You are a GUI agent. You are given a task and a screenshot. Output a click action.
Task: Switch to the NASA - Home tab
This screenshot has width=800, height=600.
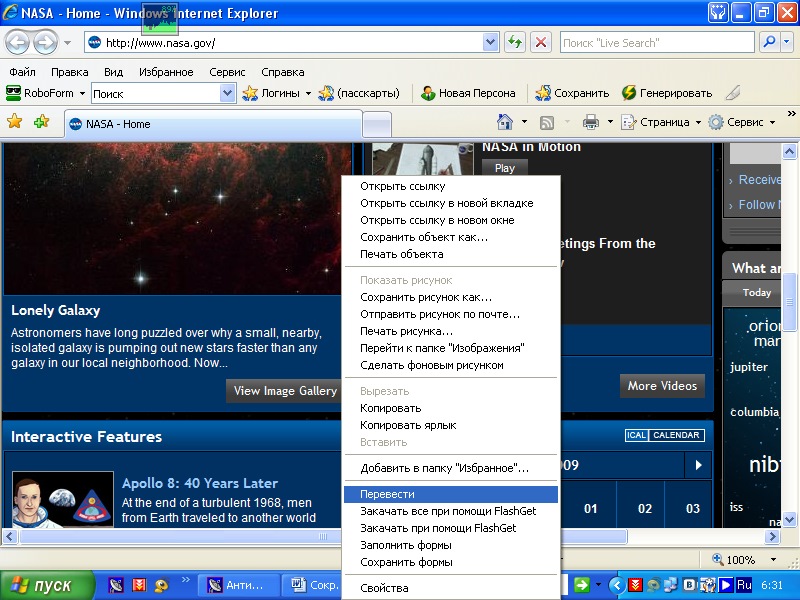[213, 124]
